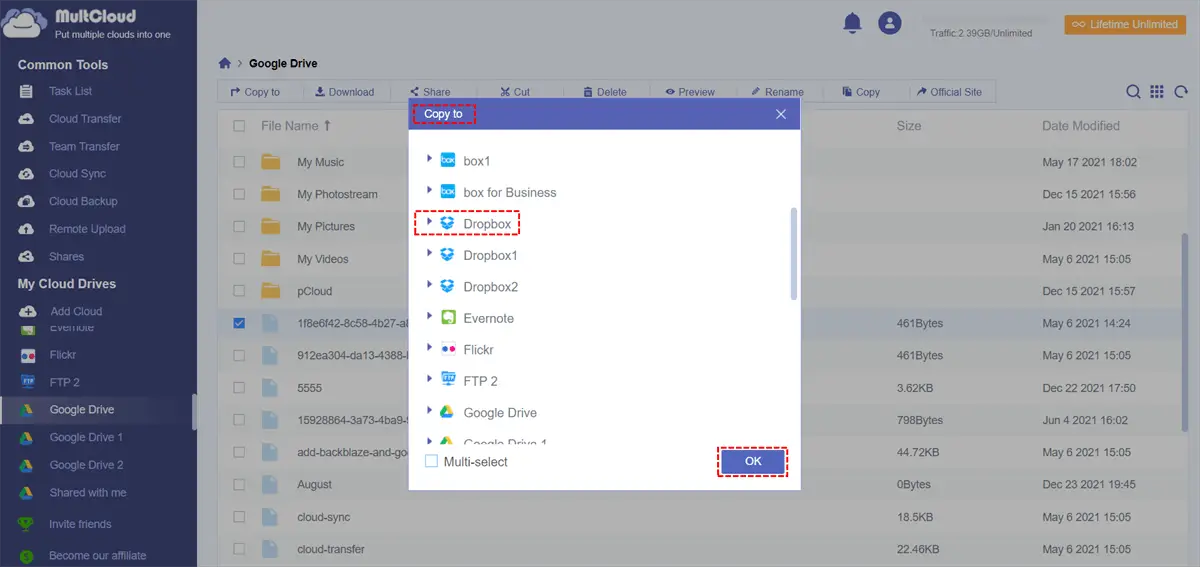Open the notifications bell icon

[x=852, y=23]
